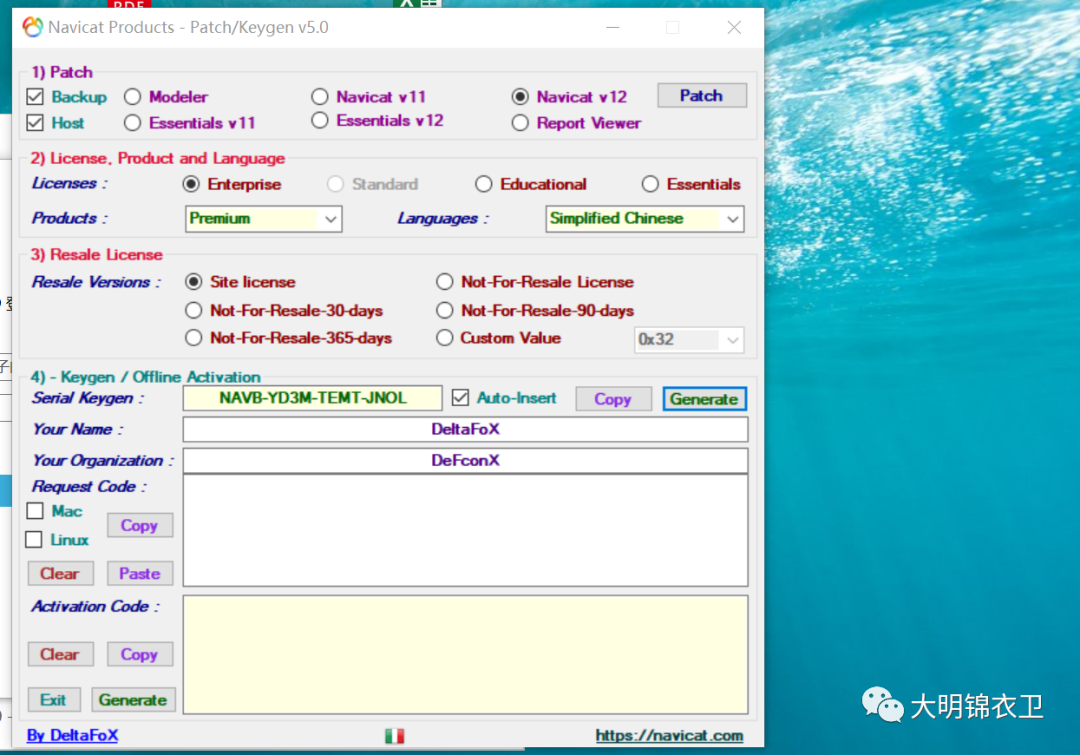Toggle the Backup checkbox
Viewport: 1080px width, 755px height.
pyautogui.click(x=35, y=96)
